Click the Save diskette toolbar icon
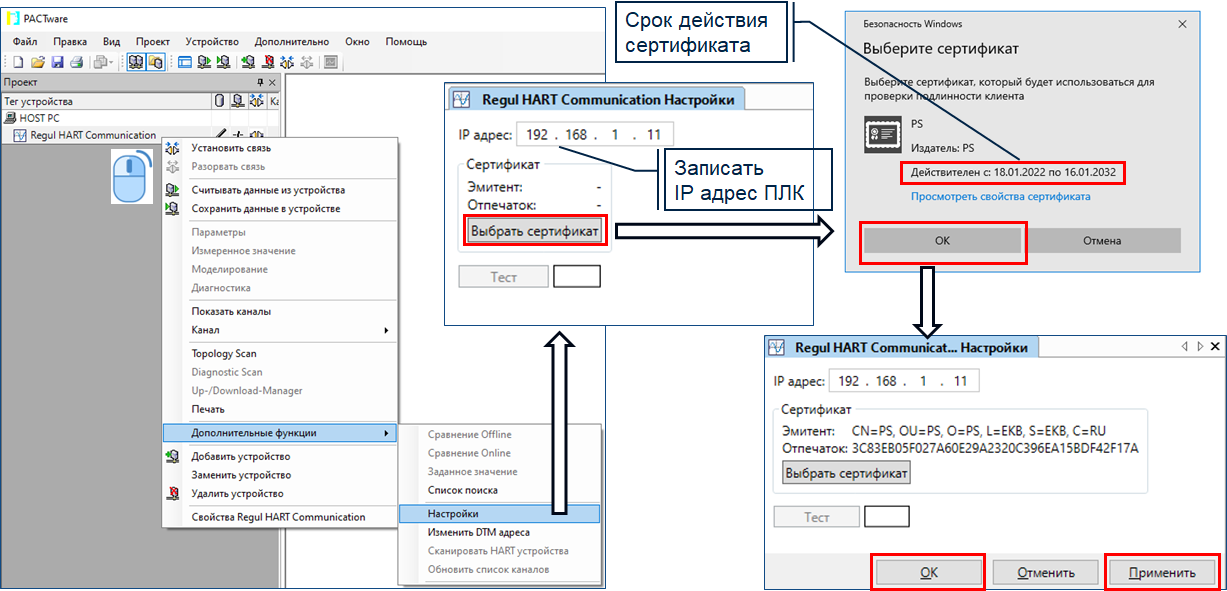This screenshot has height=591, width=1227. click(57, 62)
